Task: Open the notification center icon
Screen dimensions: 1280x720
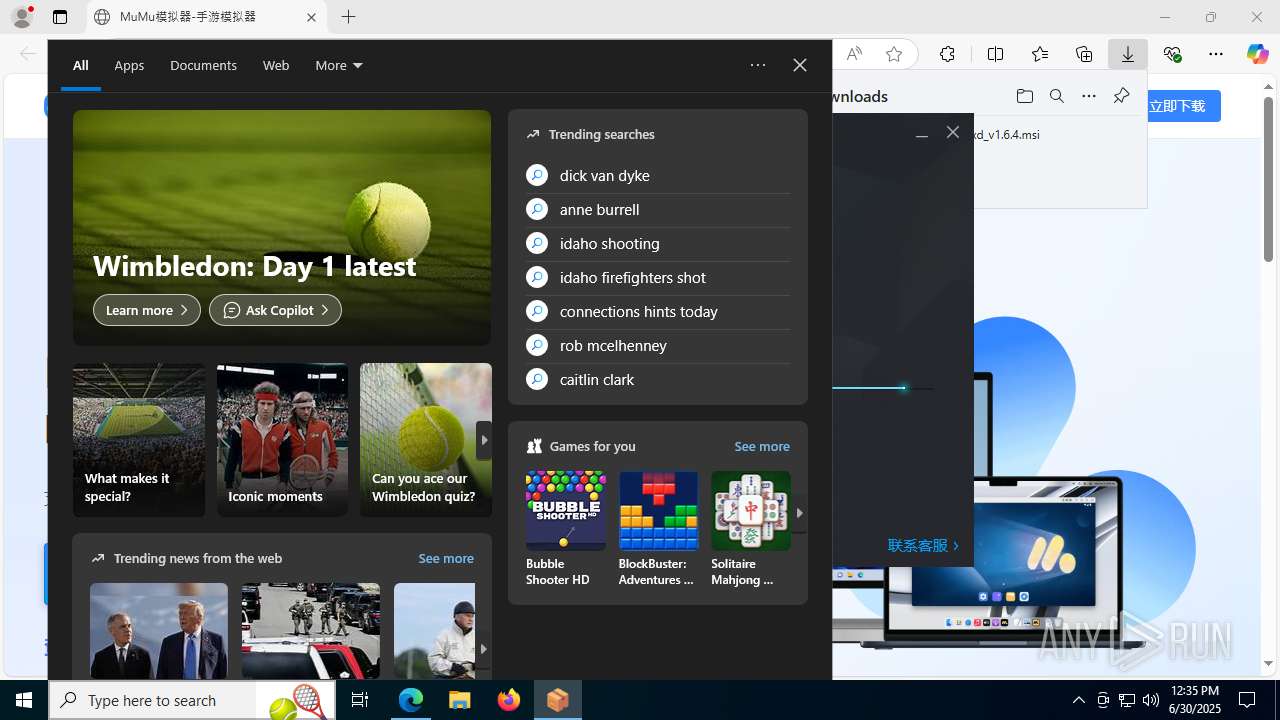Action: pos(1247,700)
